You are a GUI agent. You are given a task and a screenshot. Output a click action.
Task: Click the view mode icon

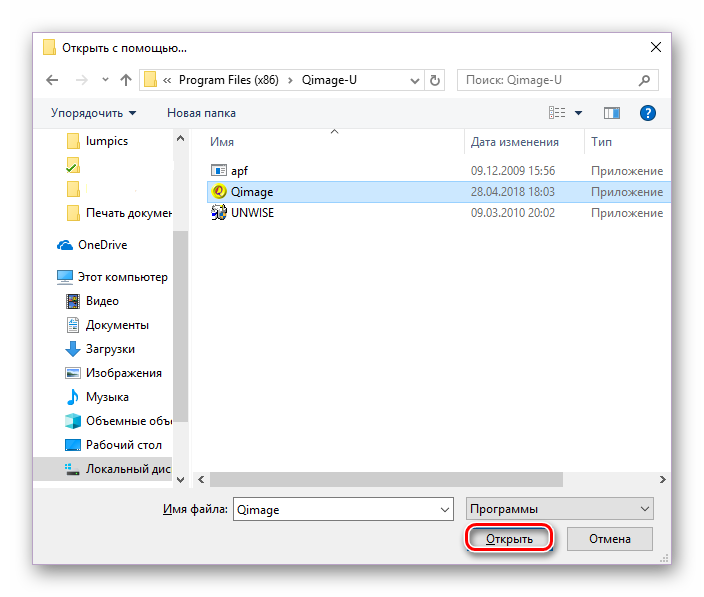pyautogui.click(x=557, y=113)
